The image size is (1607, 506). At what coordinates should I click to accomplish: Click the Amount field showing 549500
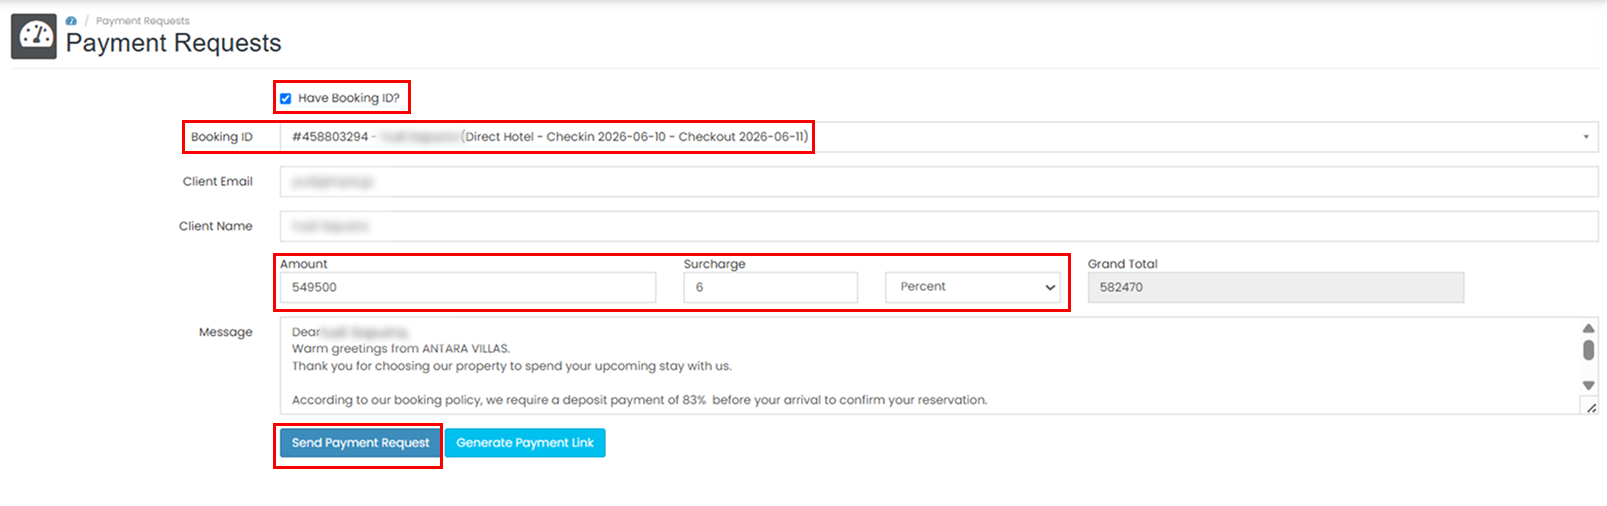coord(468,287)
